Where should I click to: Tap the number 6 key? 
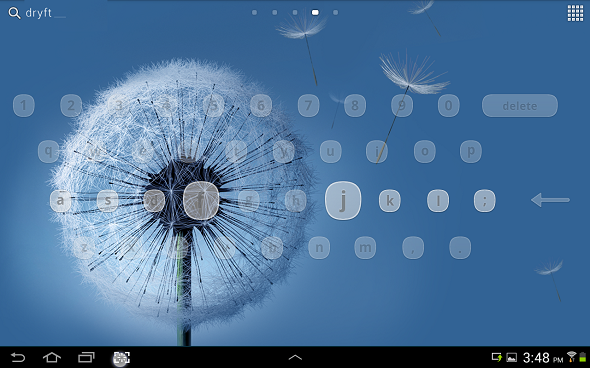(261, 106)
